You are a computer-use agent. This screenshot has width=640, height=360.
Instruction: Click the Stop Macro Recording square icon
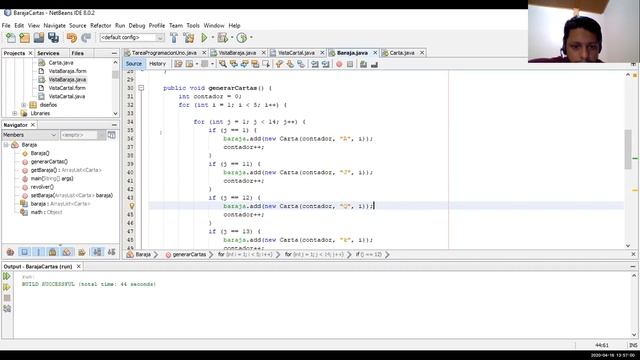tap(350, 64)
